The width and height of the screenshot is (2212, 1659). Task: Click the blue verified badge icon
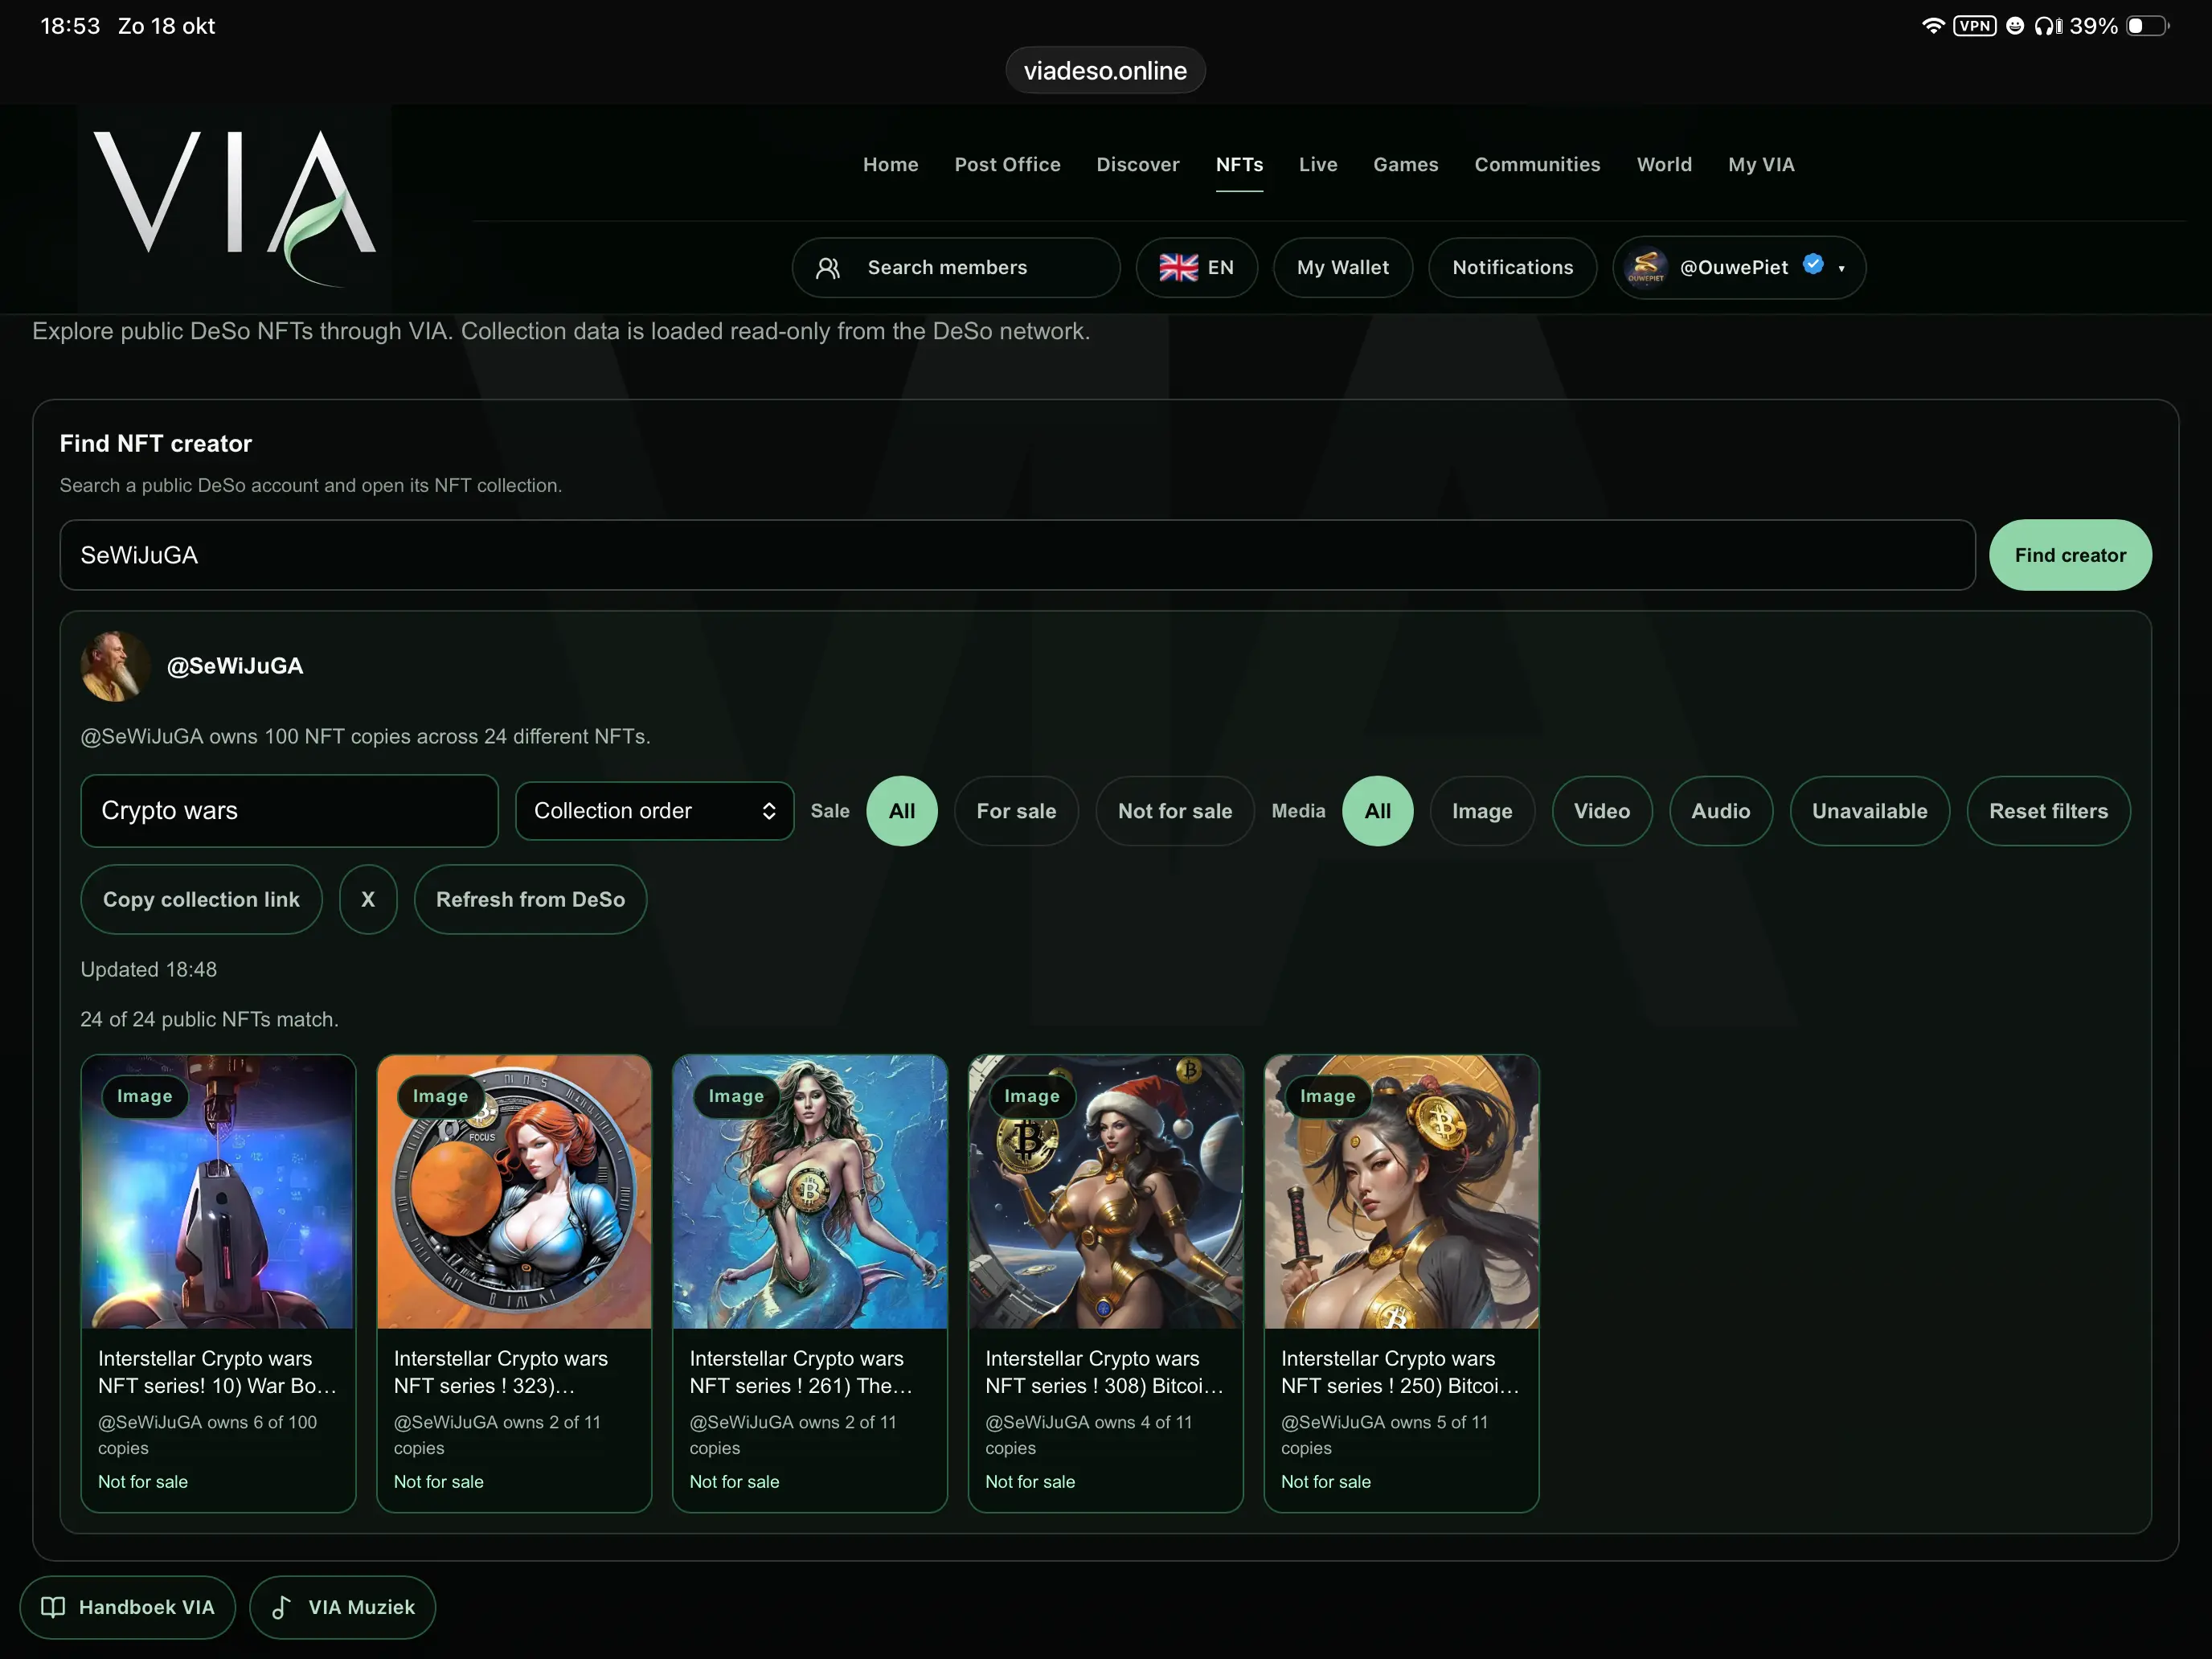click(x=1813, y=265)
